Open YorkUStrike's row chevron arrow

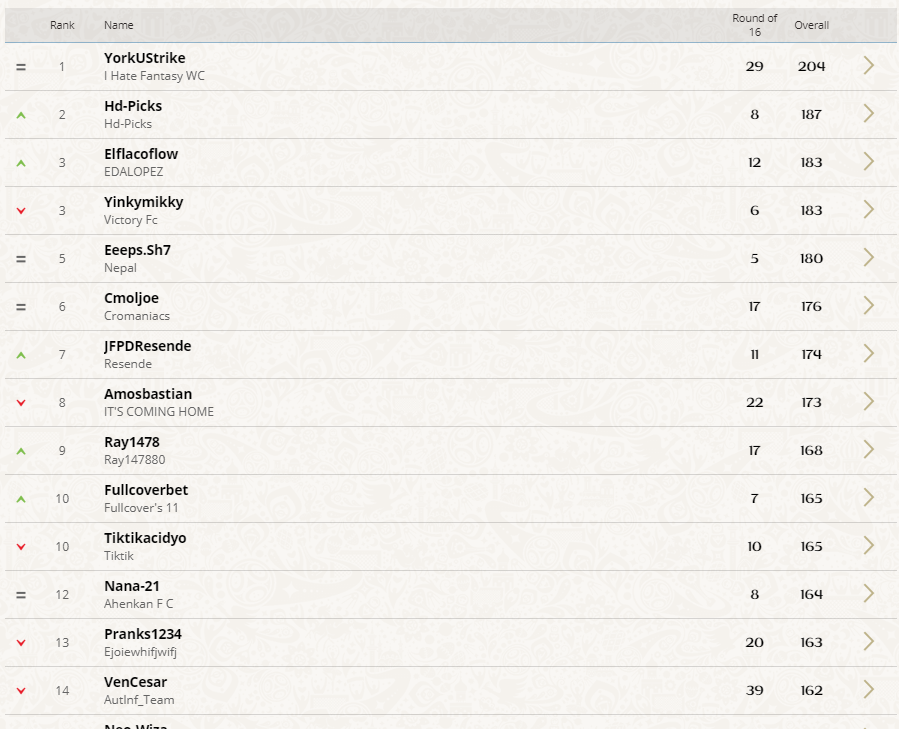click(869, 66)
